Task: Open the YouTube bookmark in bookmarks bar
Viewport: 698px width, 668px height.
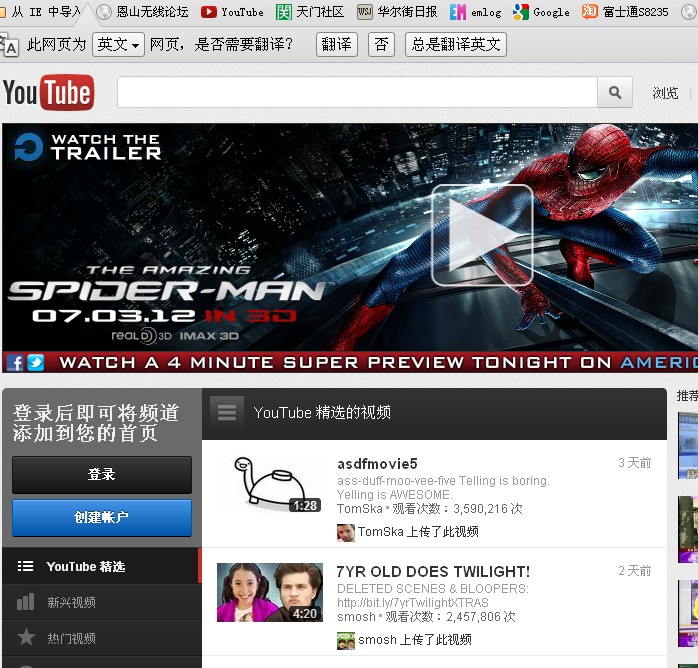Action: [x=232, y=12]
